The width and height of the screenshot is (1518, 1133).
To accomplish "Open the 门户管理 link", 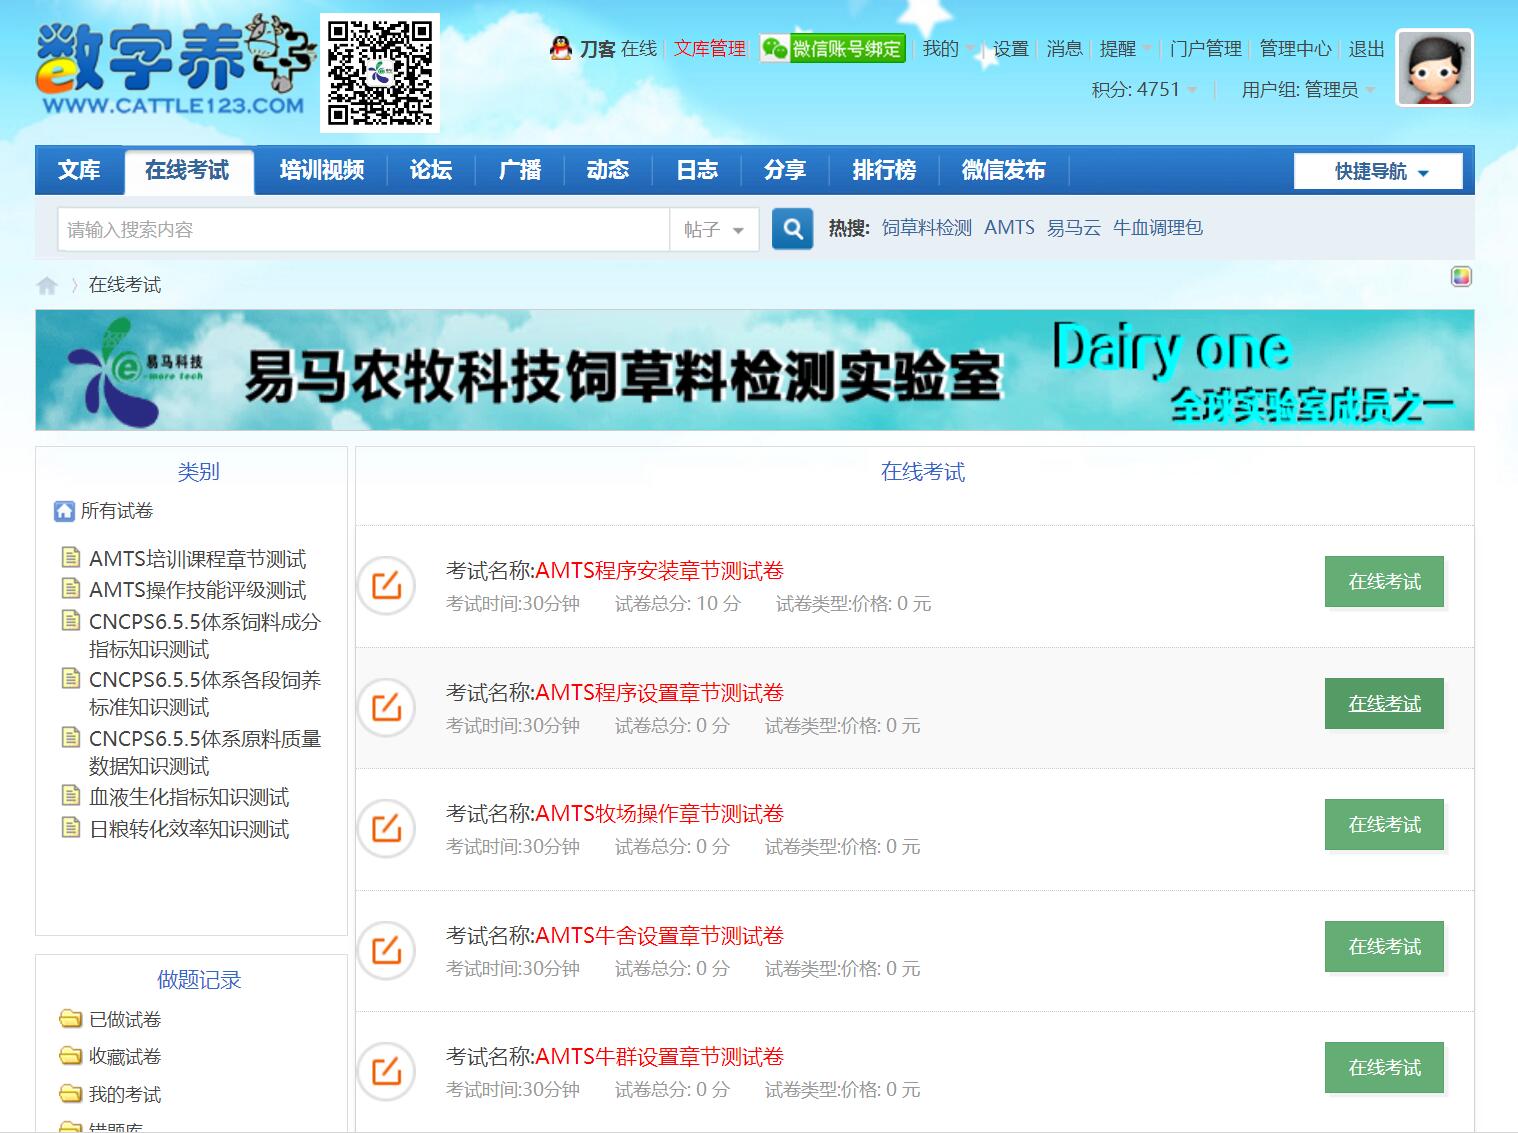I will click(1205, 48).
